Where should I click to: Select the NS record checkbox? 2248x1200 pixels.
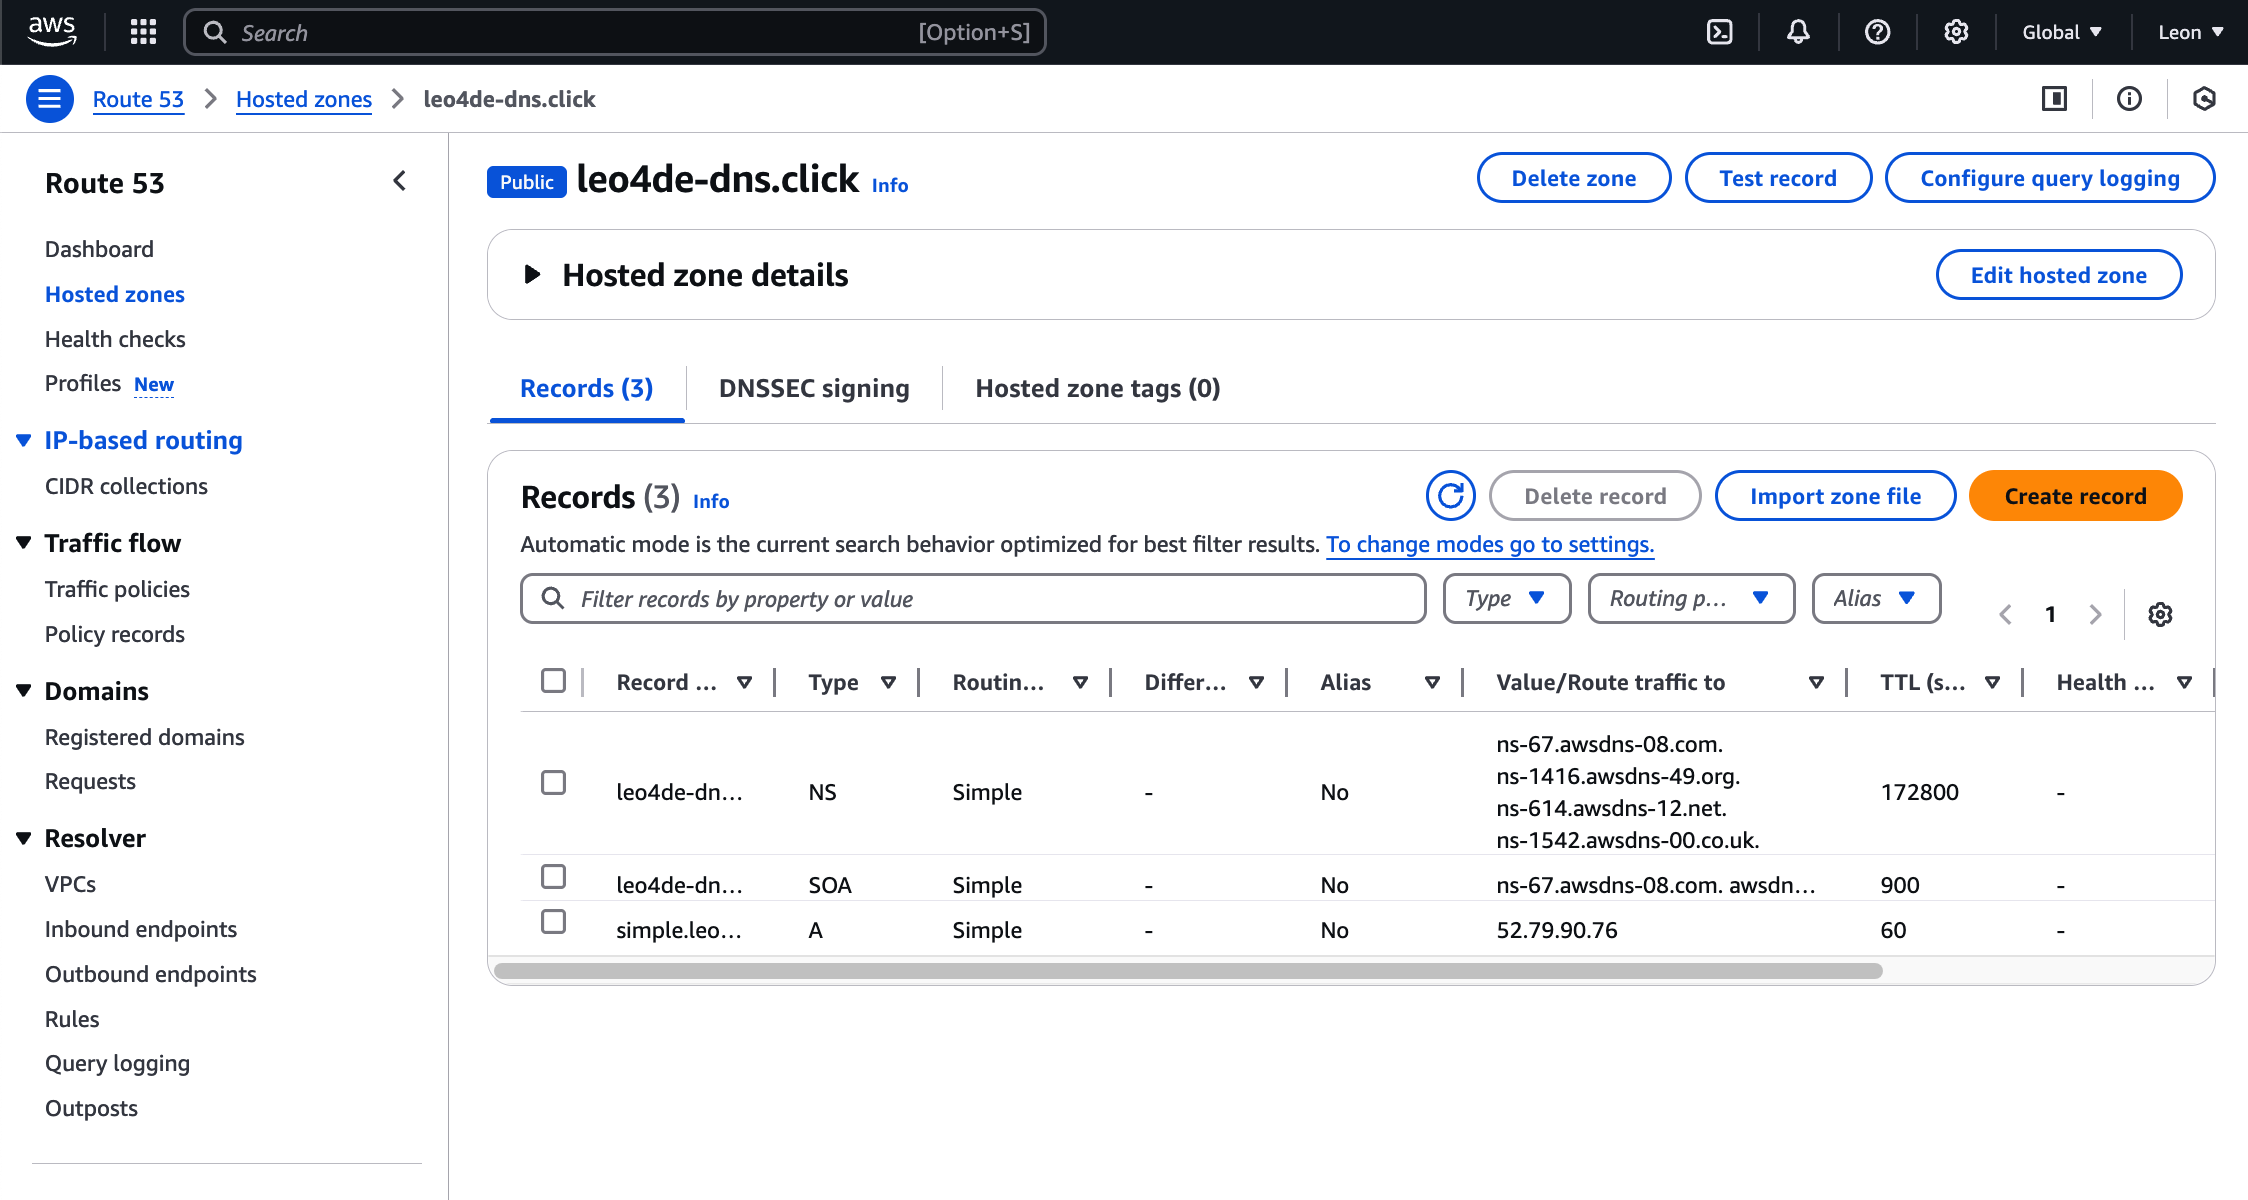[x=553, y=782]
